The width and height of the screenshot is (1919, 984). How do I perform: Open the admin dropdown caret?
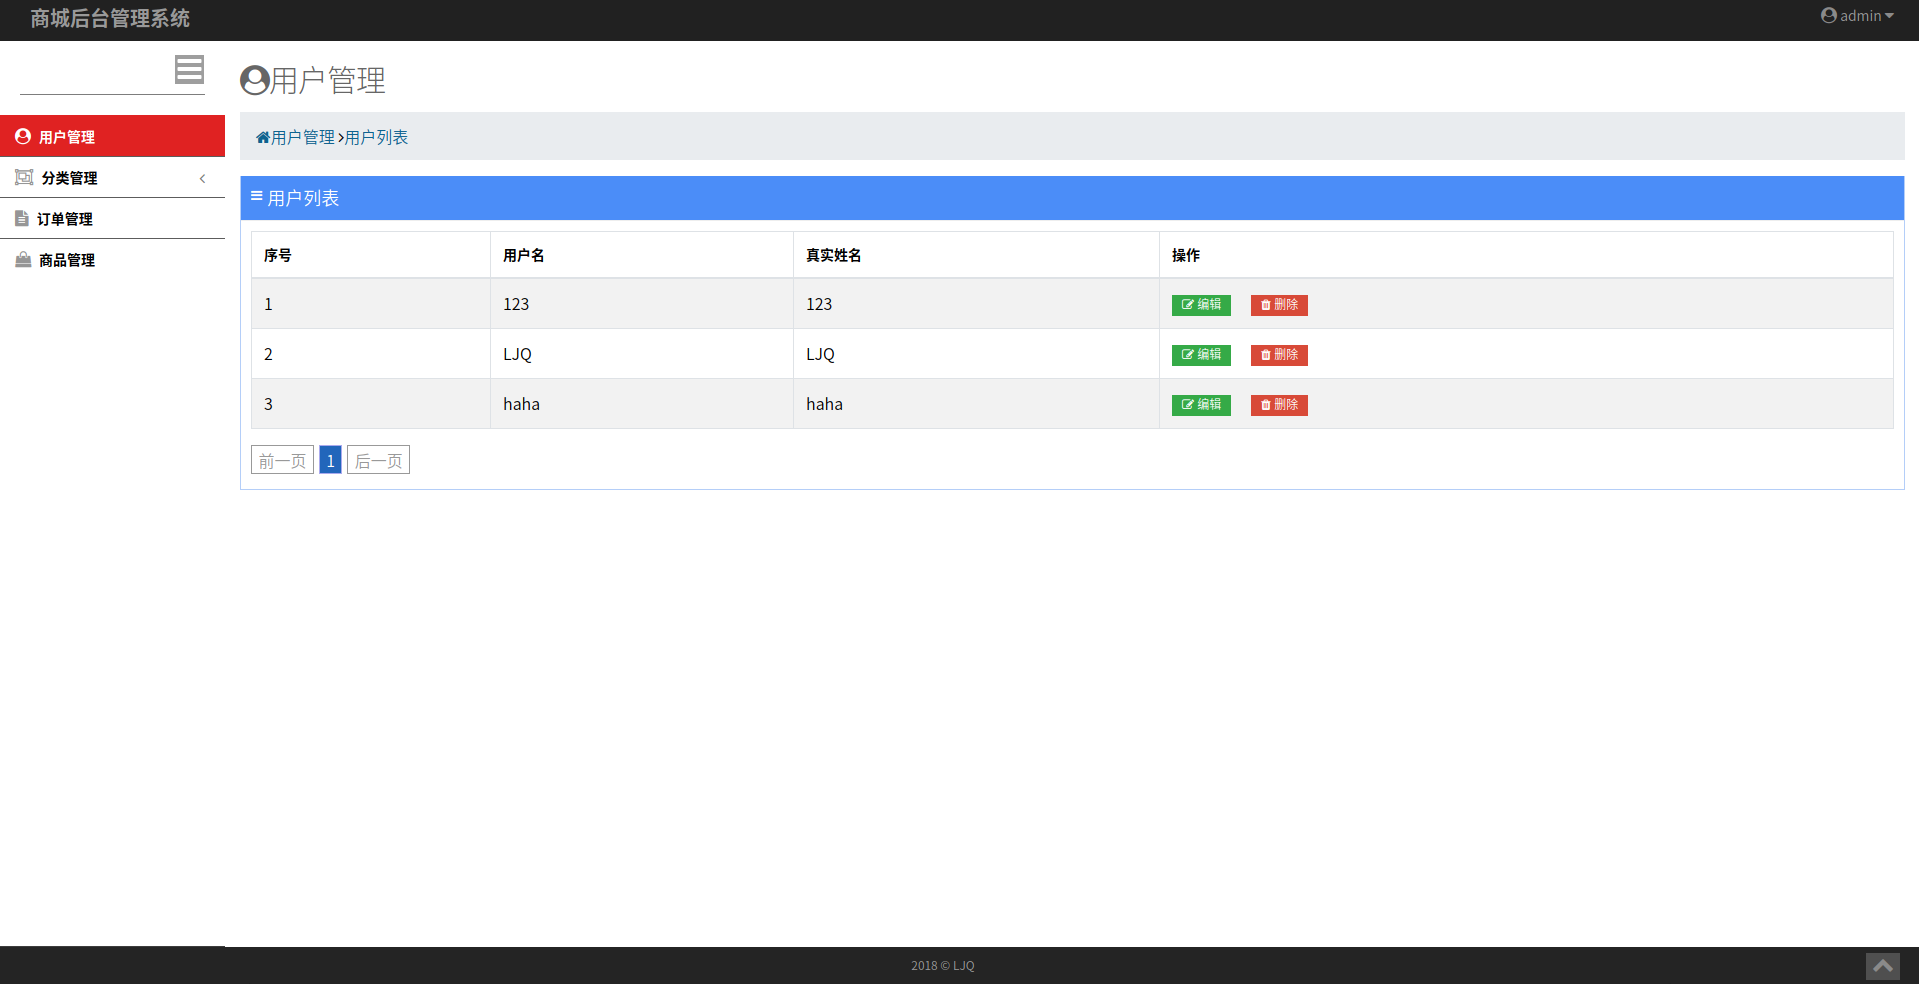click(x=1889, y=16)
